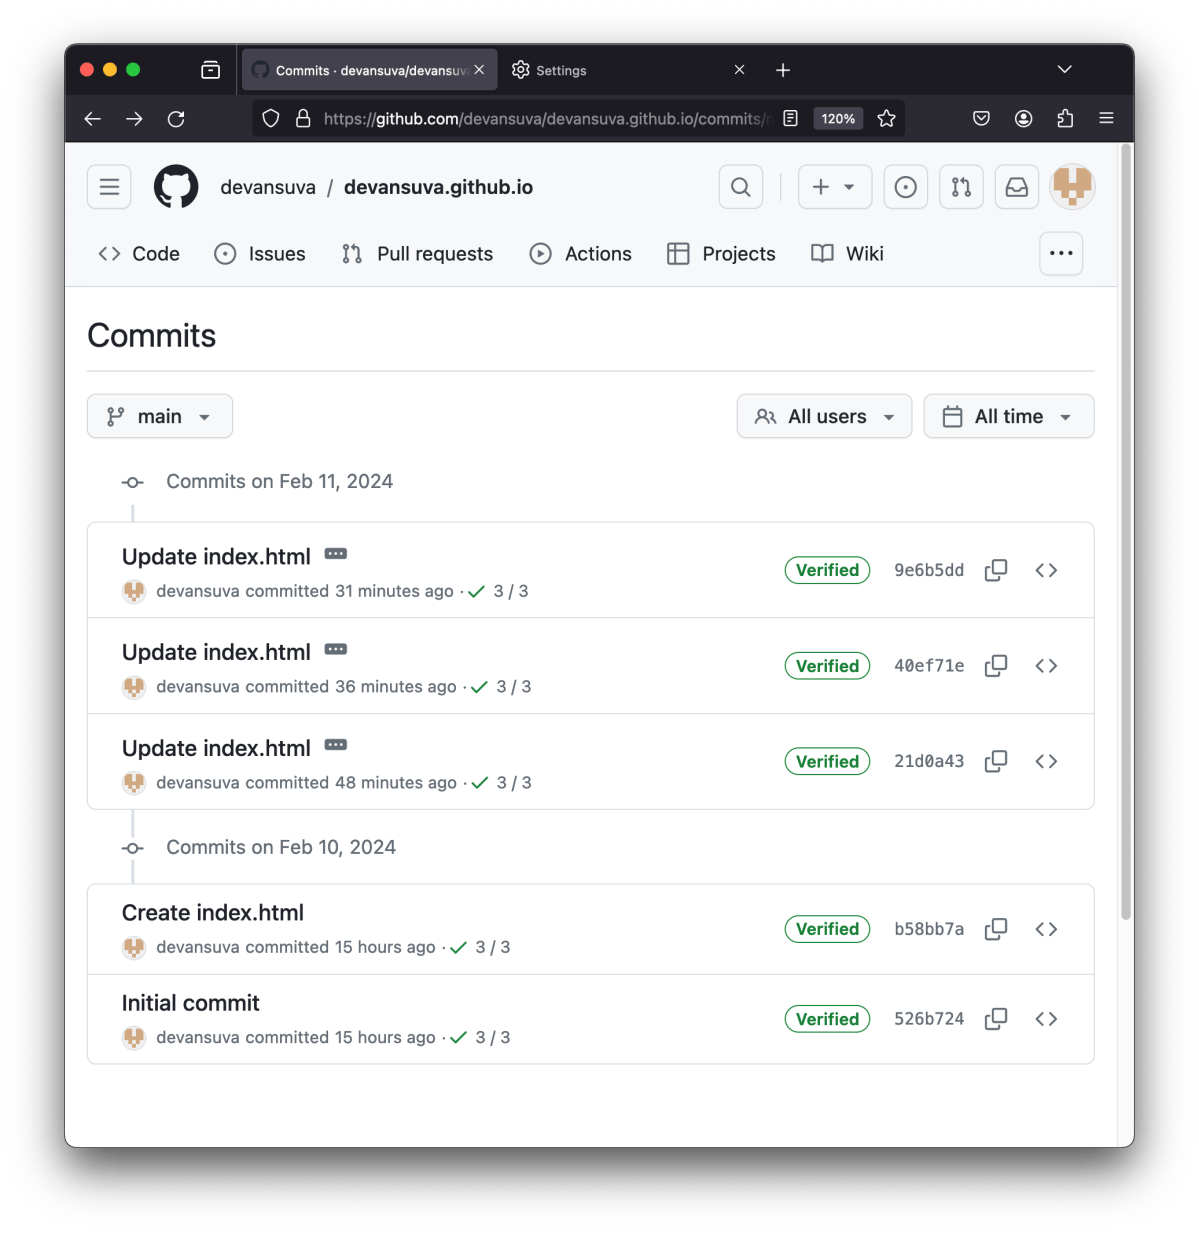Click the page vertical scrollbar
This screenshot has width=1199, height=1233.
[1126, 533]
